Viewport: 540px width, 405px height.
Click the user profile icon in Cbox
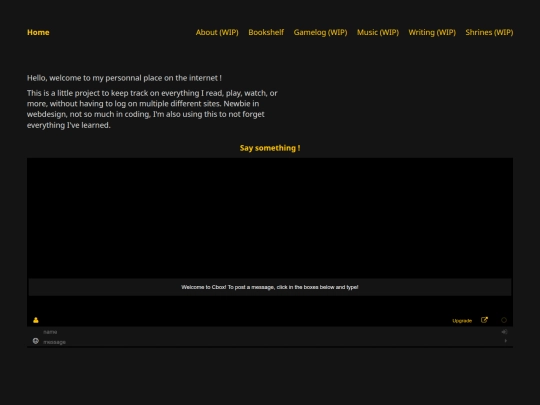coord(36,320)
